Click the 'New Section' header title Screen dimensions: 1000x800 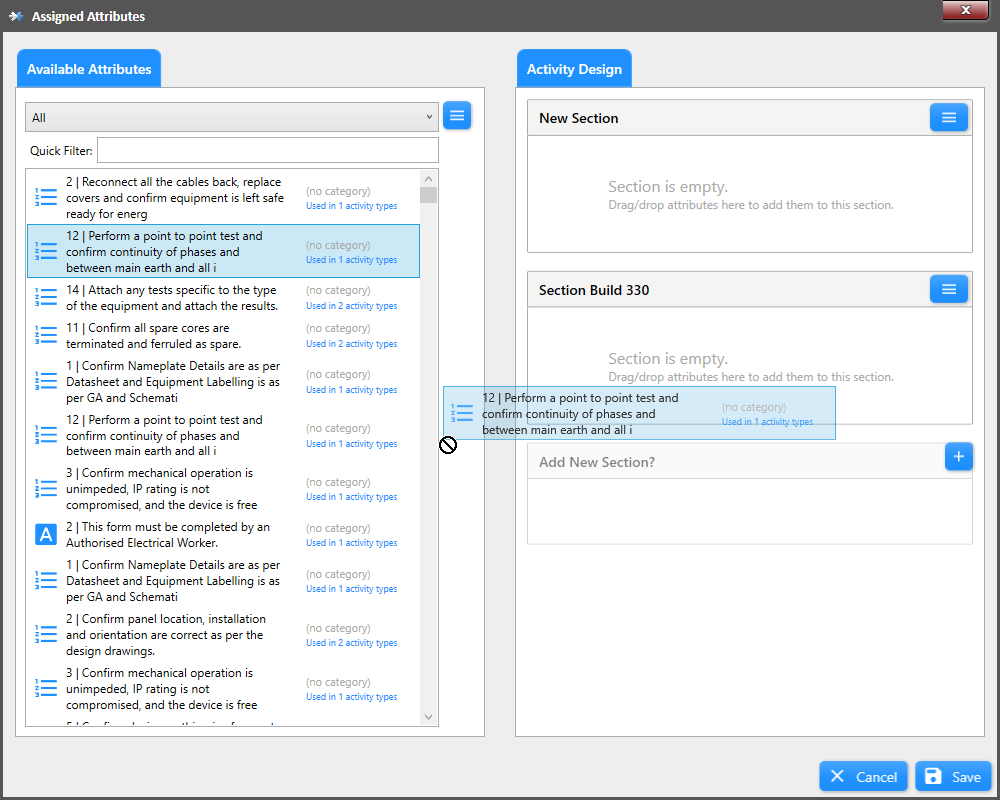tap(578, 118)
